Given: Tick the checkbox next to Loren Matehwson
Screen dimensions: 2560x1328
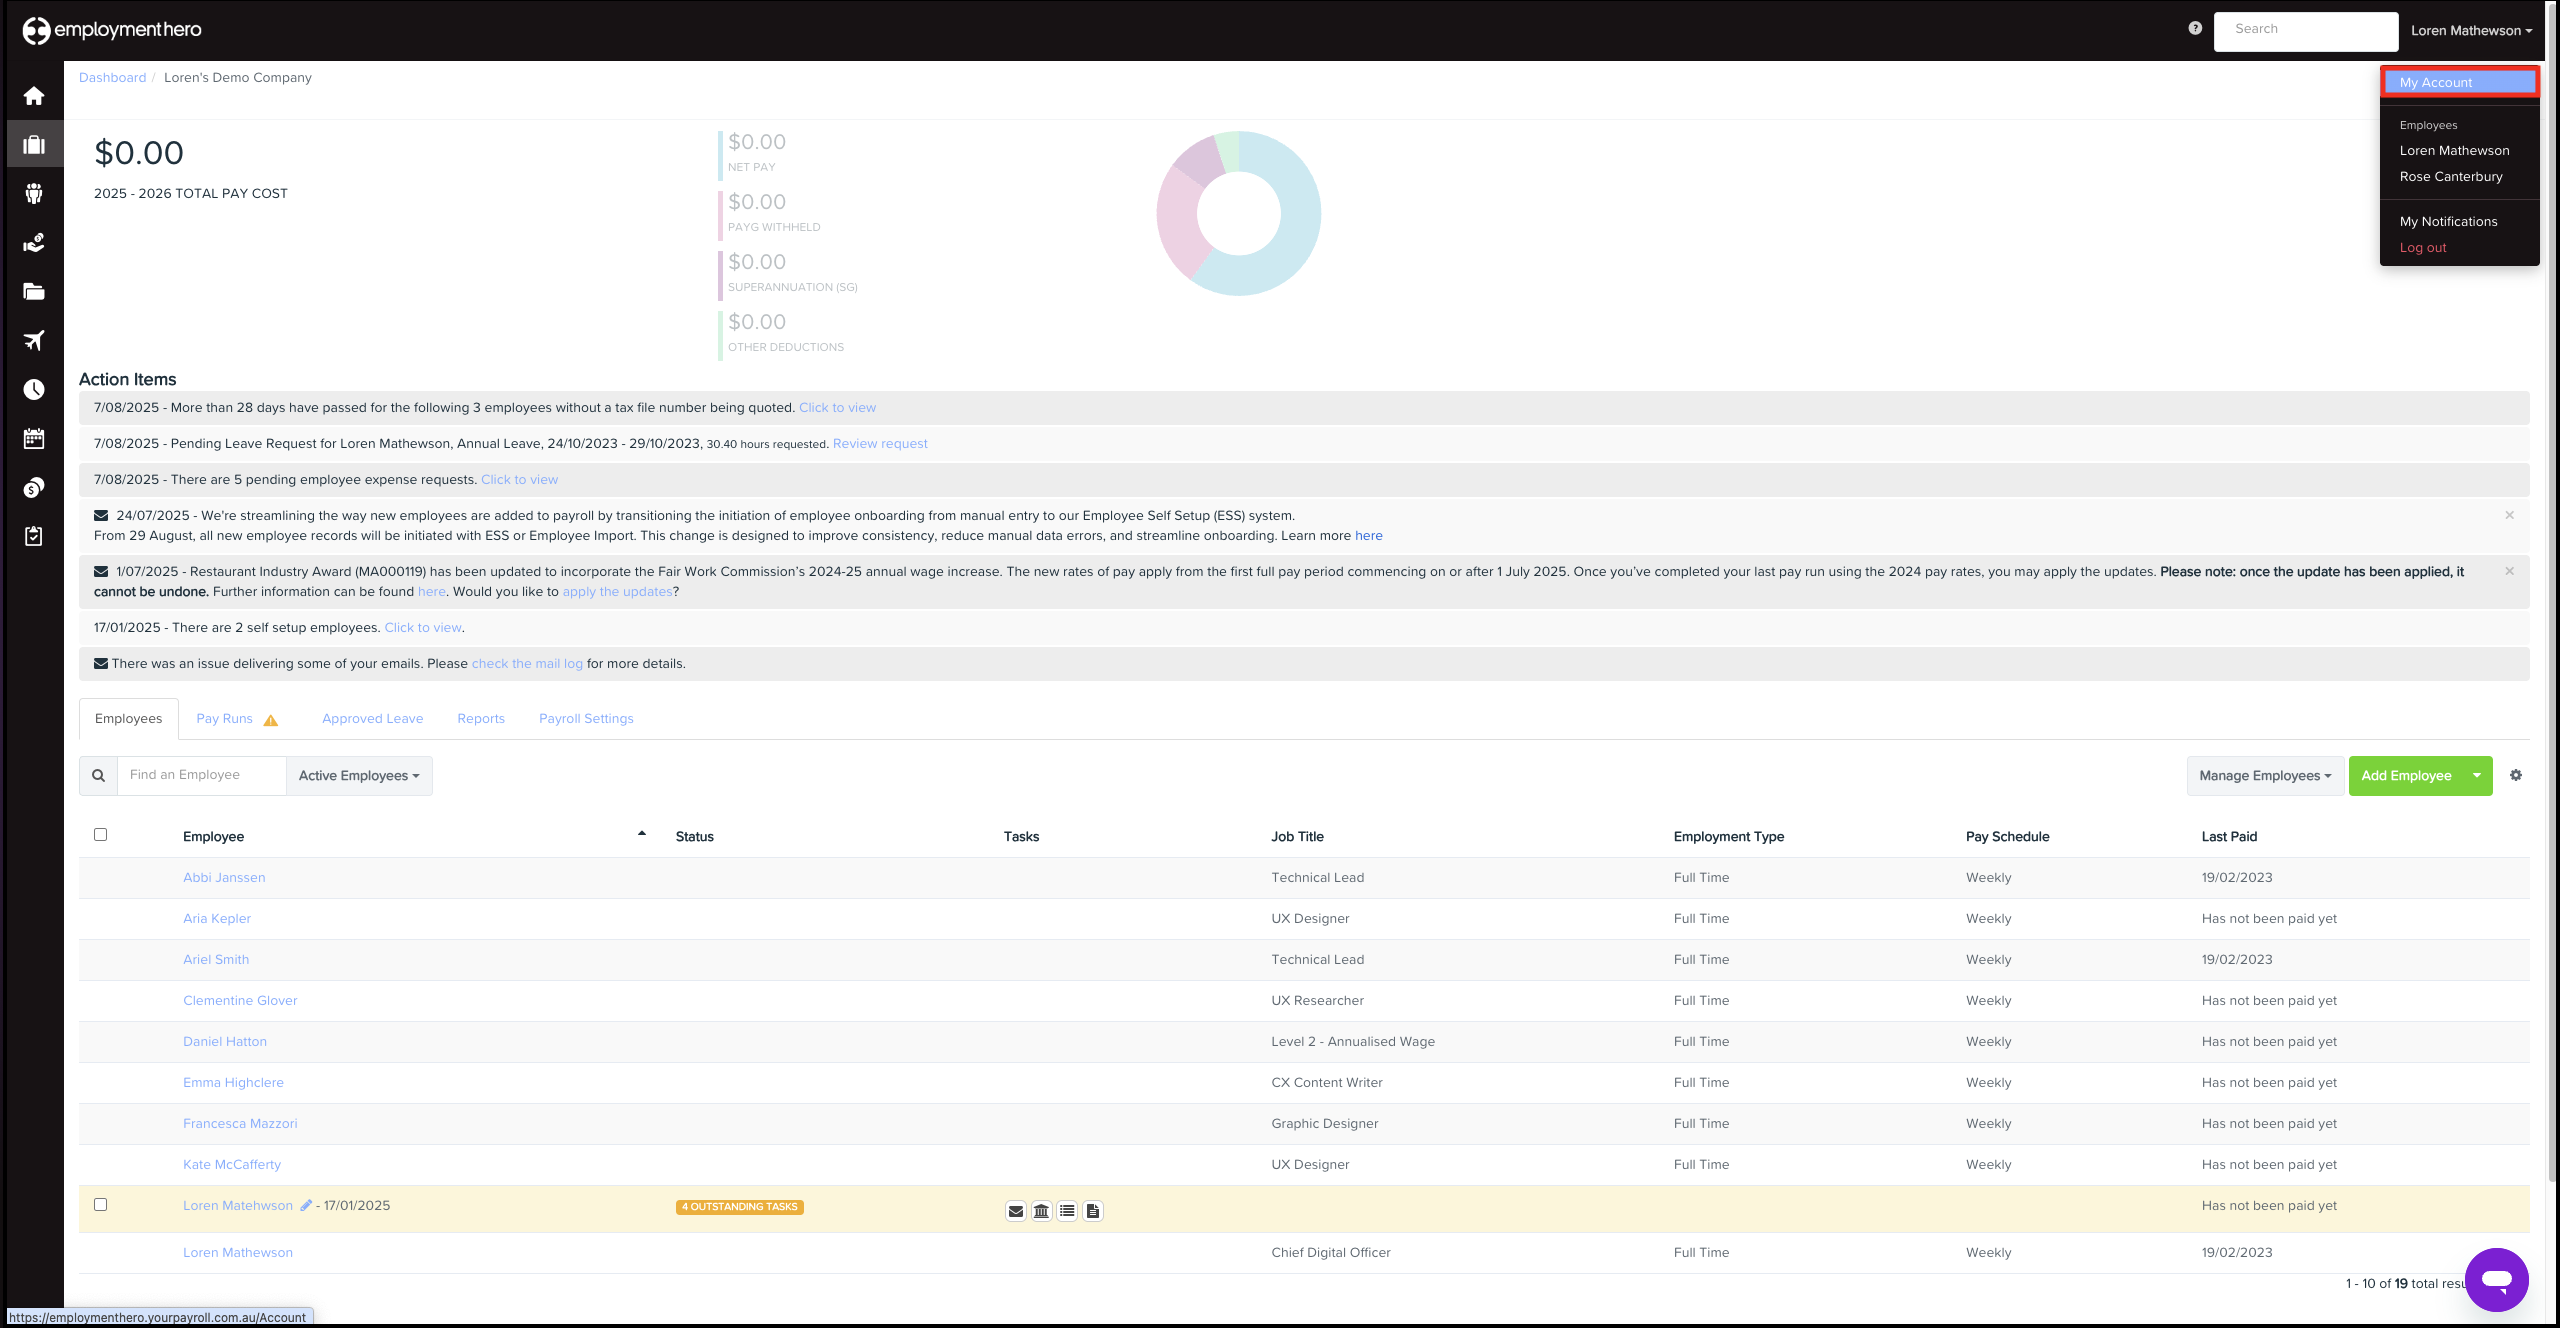Looking at the screenshot, I should (100, 1205).
